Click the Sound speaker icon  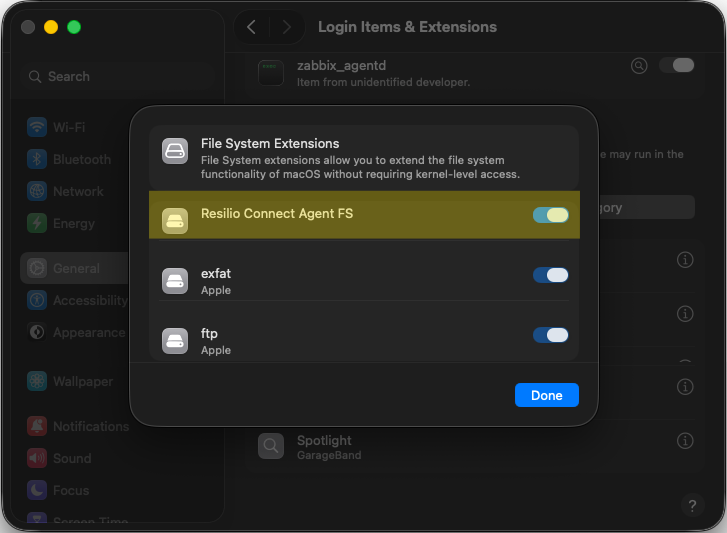click(37, 458)
